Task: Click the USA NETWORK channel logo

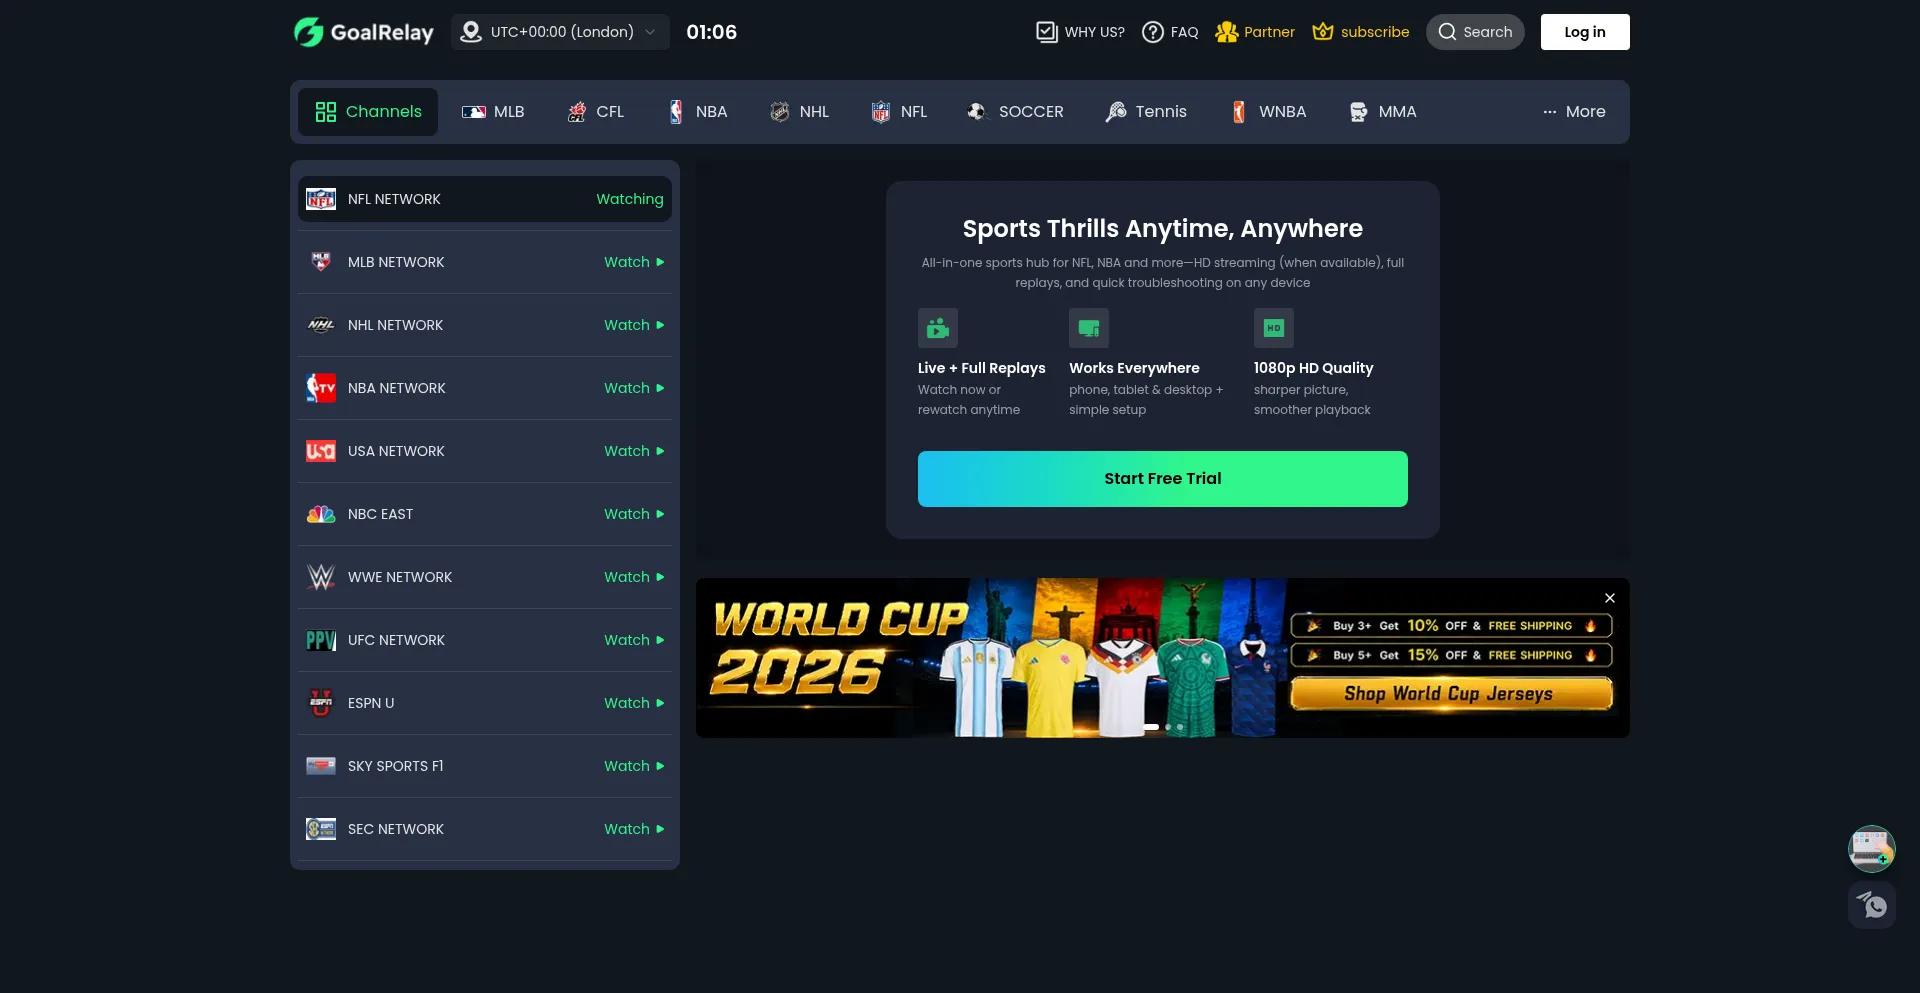Action: coord(321,451)
